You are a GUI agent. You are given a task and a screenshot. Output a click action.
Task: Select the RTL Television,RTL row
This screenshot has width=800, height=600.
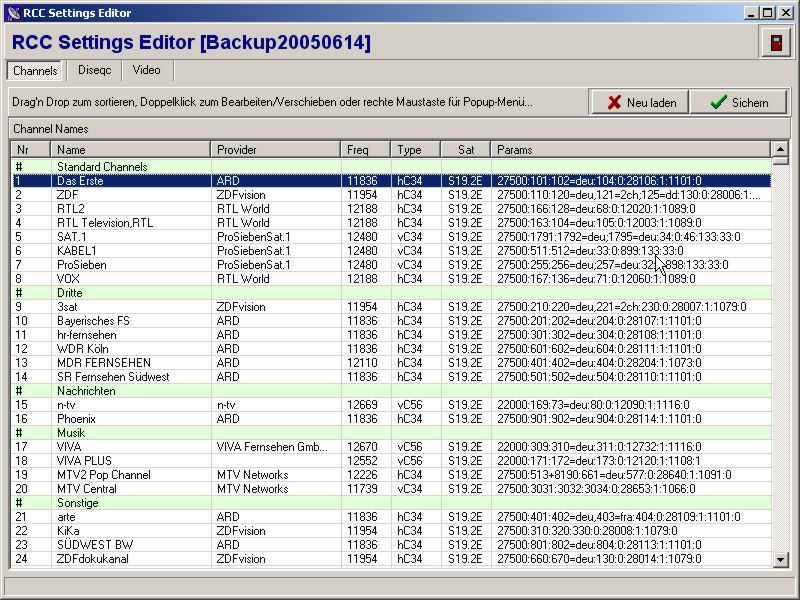coord(391,223)
